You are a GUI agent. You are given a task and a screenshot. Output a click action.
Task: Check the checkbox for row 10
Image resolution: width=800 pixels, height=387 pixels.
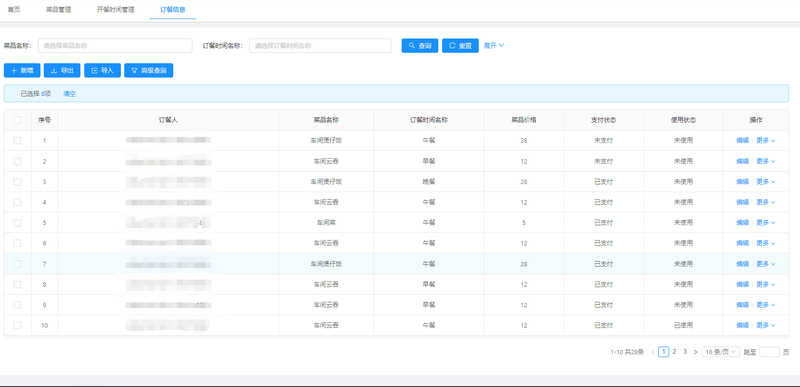pos(17,325)
